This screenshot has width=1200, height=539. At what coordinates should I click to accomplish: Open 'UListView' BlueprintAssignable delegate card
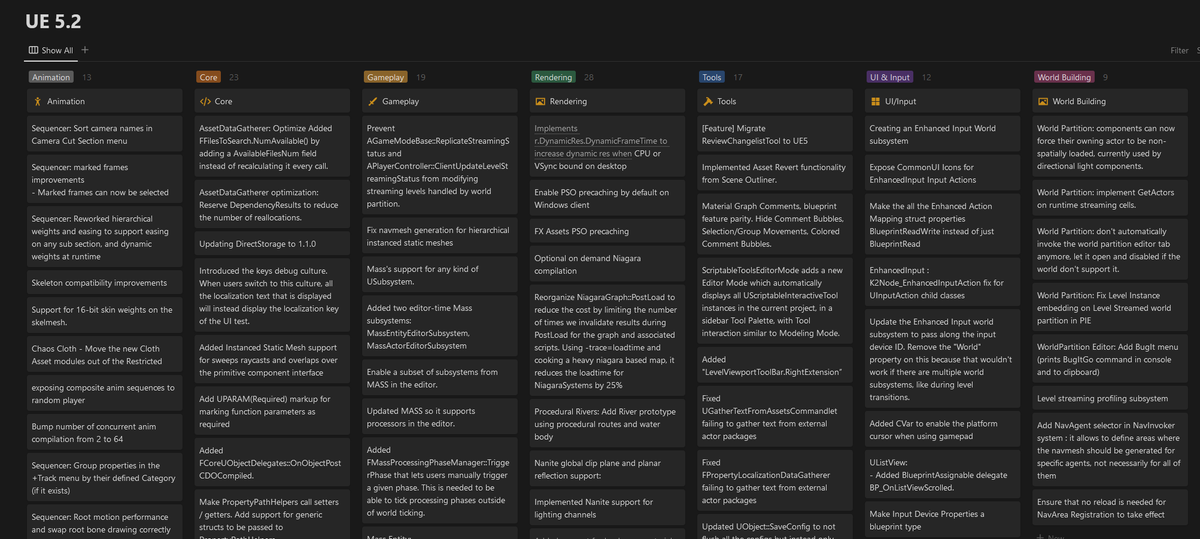tap(943, 476)
